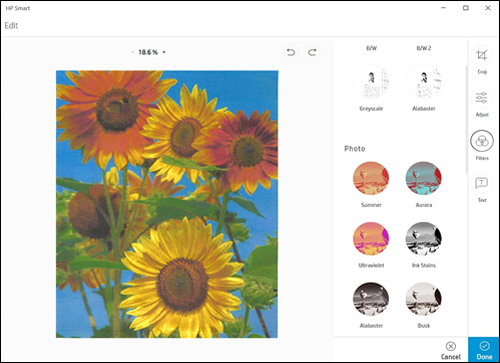Minimize the HP Smart window
Image resolution: width=500 pixels, height=363 pixels.
tap(443, 8)
